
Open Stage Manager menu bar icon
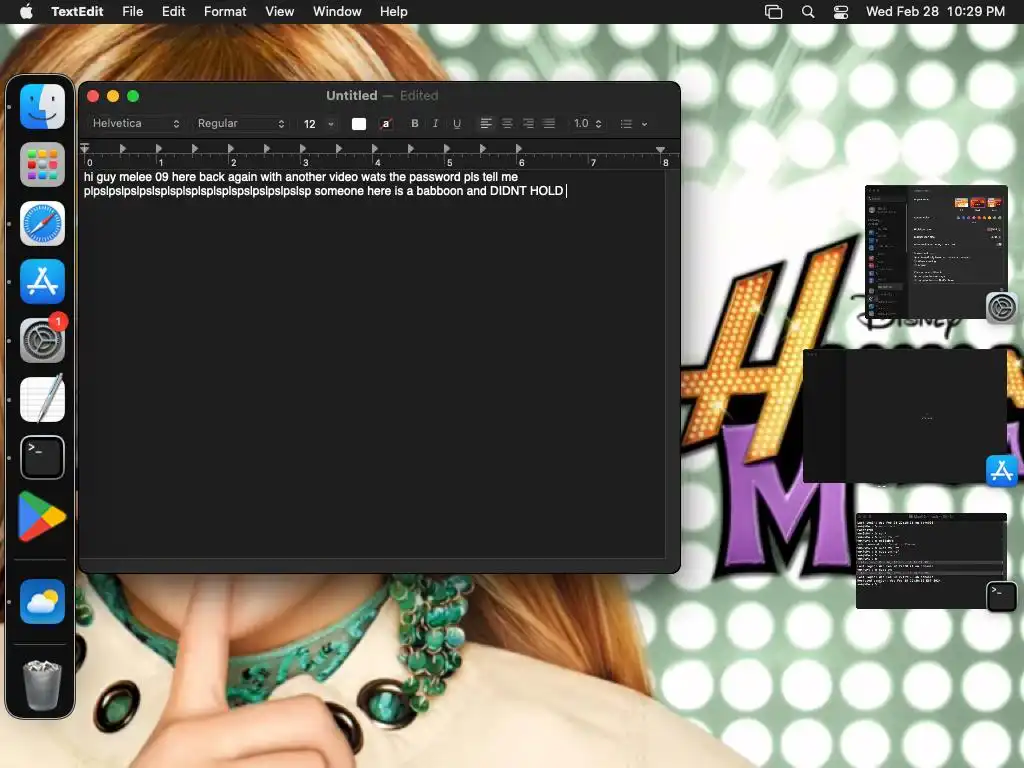point(773,12)
